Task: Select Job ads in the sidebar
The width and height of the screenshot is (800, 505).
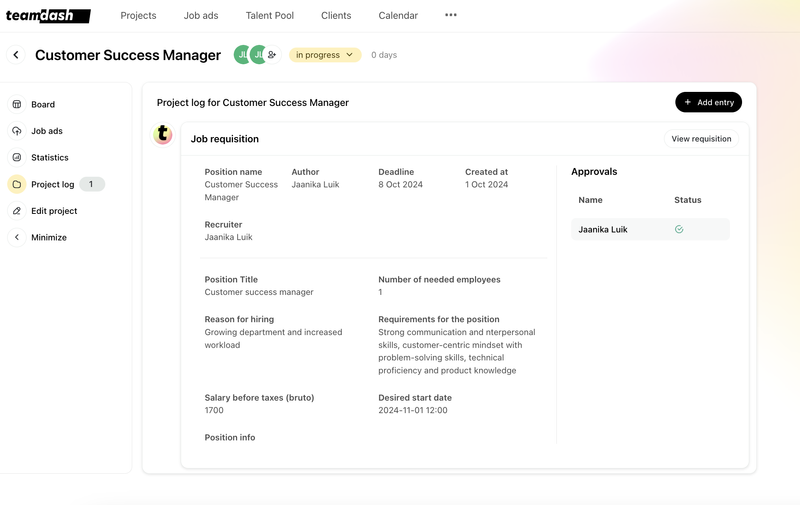Action: coord(47,131)
